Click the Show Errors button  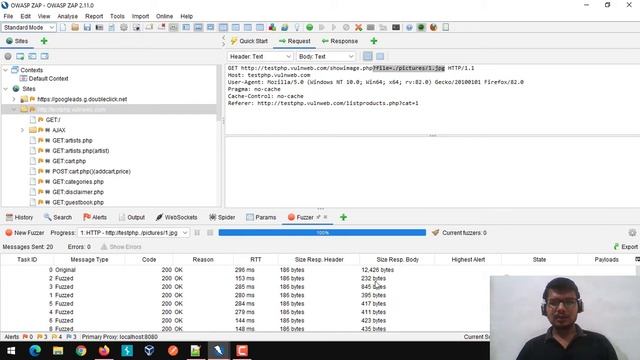(x=121, y=247)
